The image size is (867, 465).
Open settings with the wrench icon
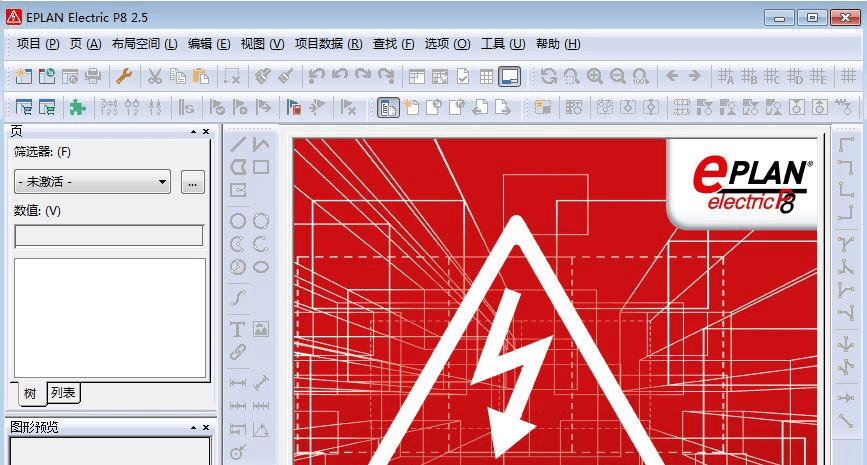point(124,76)
